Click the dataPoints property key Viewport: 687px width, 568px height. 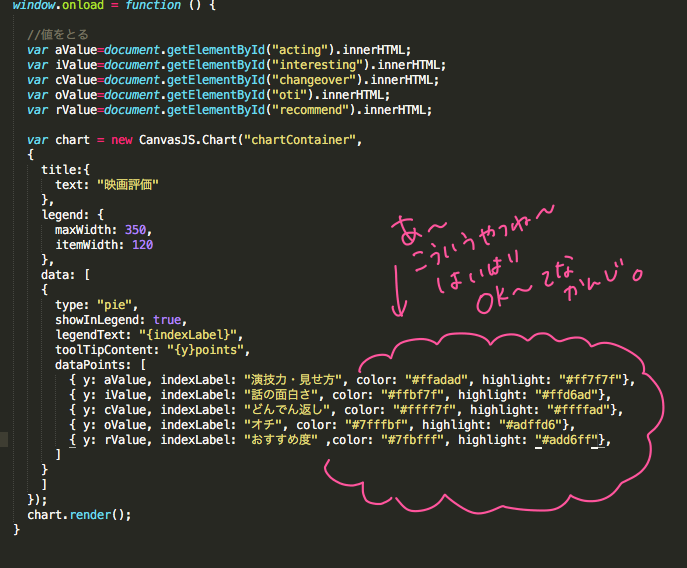(x=90, y=365)
